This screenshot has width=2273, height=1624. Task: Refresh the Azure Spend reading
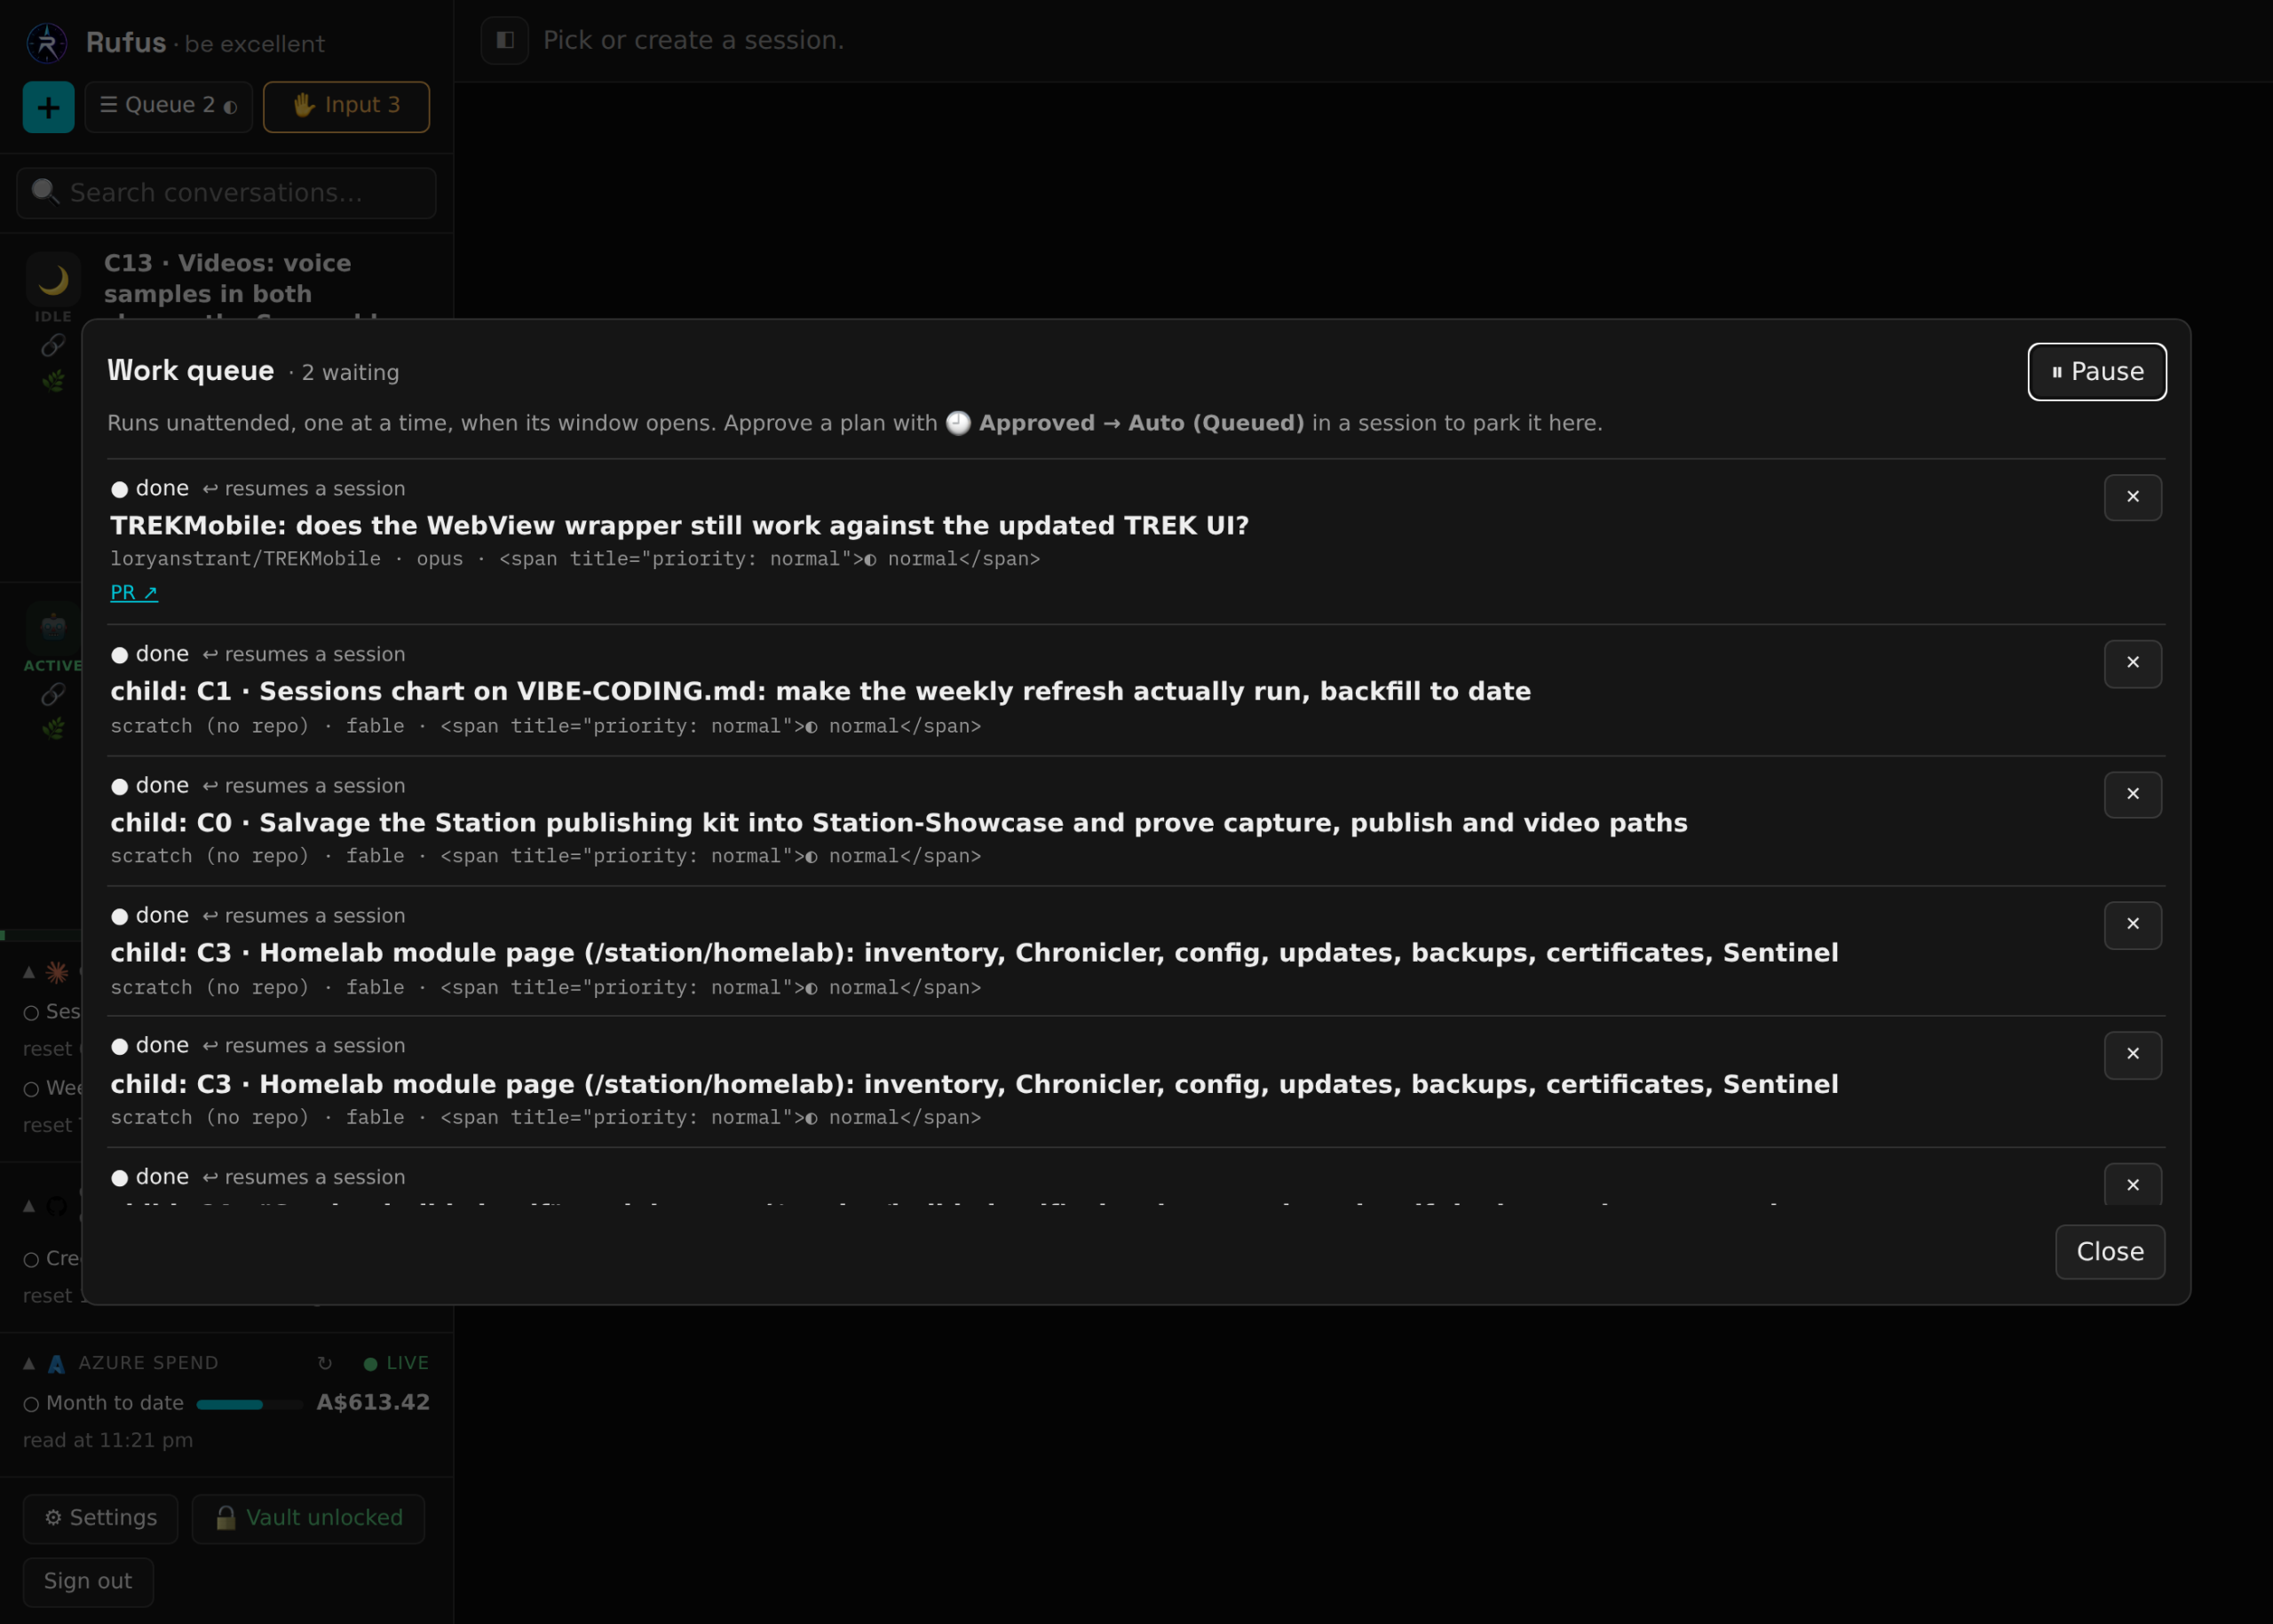324,1363
